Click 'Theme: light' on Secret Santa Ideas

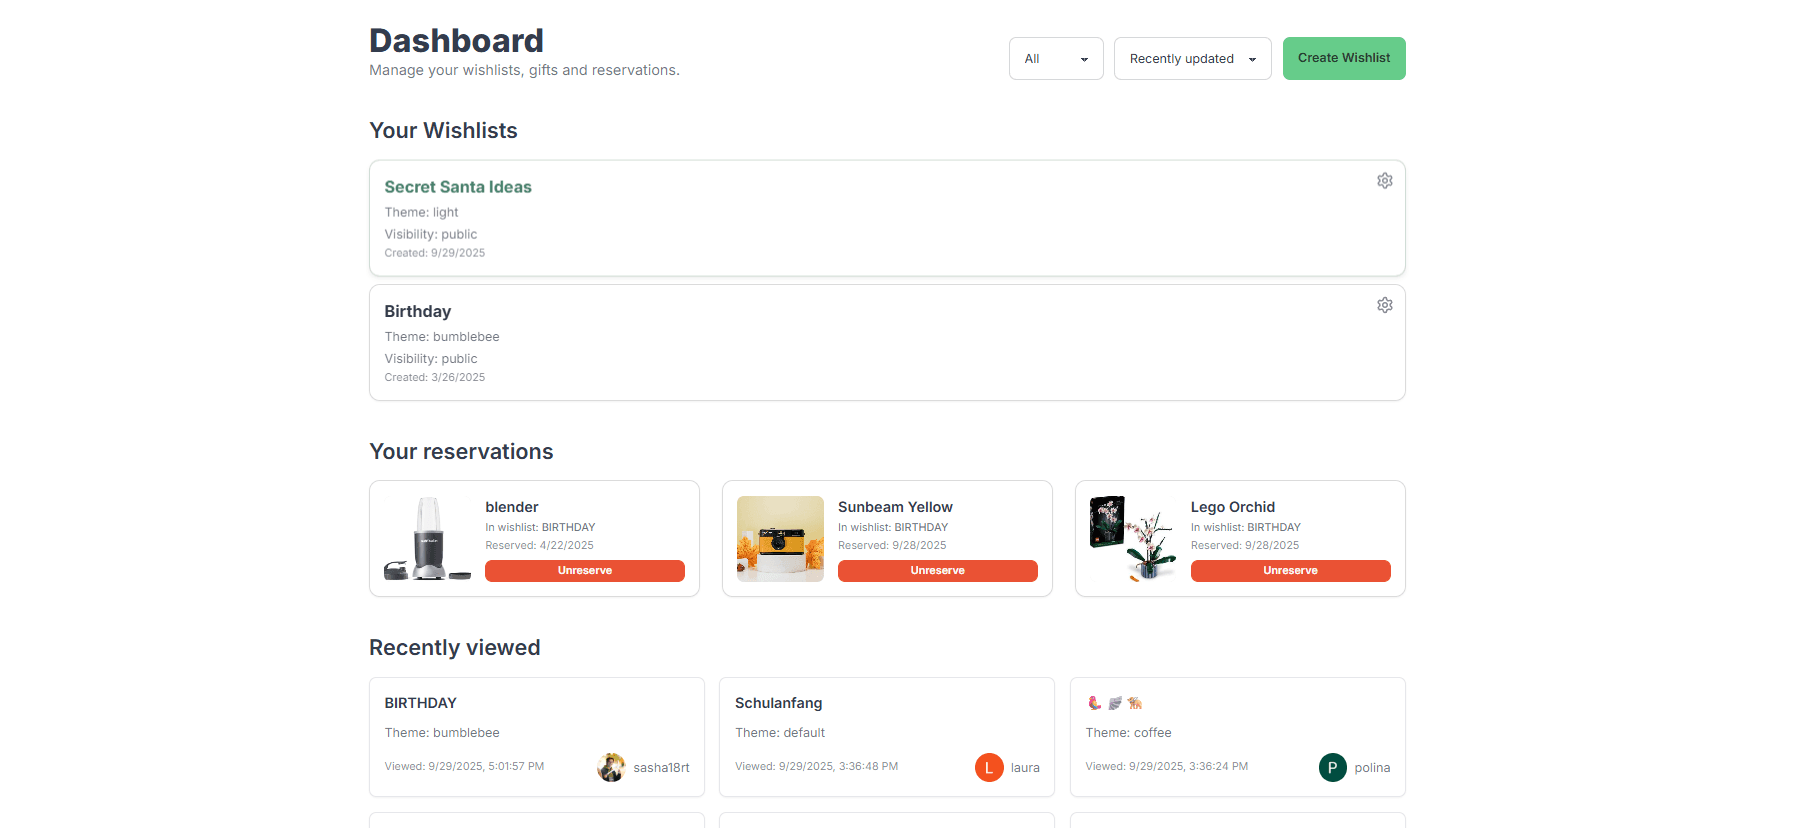pyautogui.click(x=421, y=213)
